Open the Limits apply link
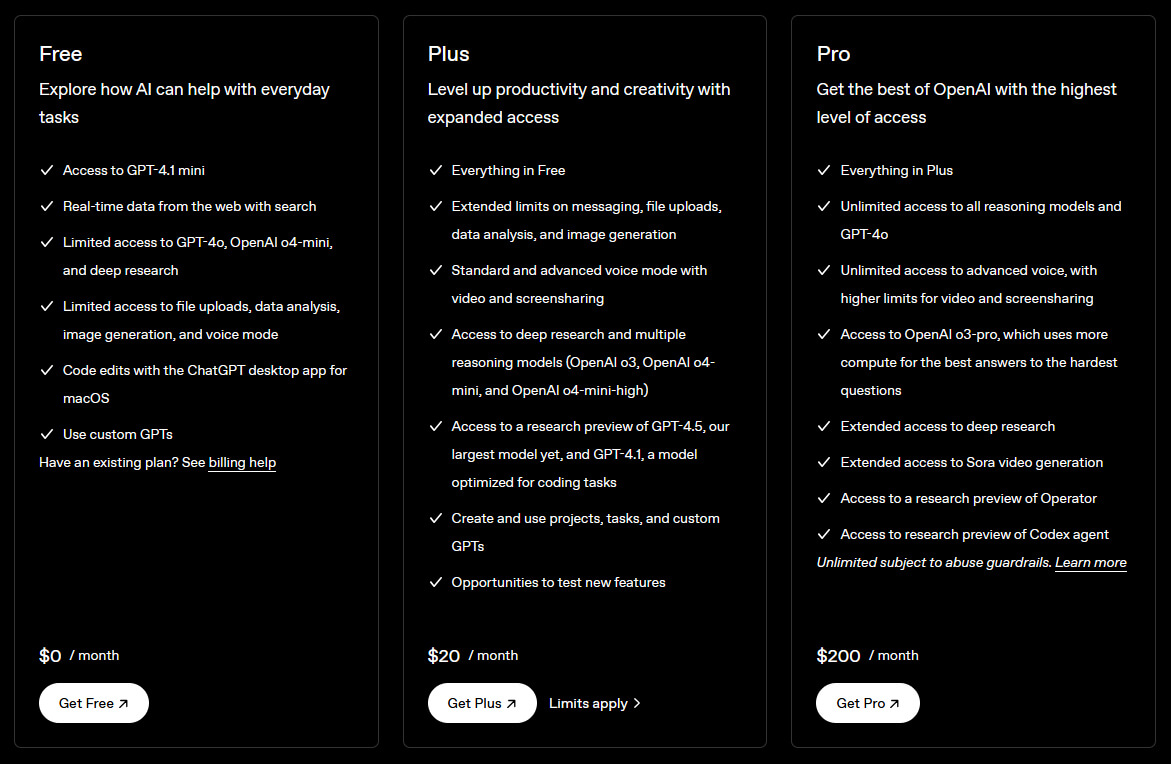Viewport: 1171px width, 764px height. coord(588,703)
